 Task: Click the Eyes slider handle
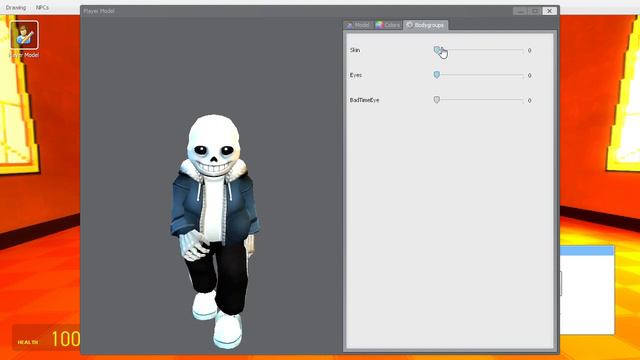(x=437, y=75)
